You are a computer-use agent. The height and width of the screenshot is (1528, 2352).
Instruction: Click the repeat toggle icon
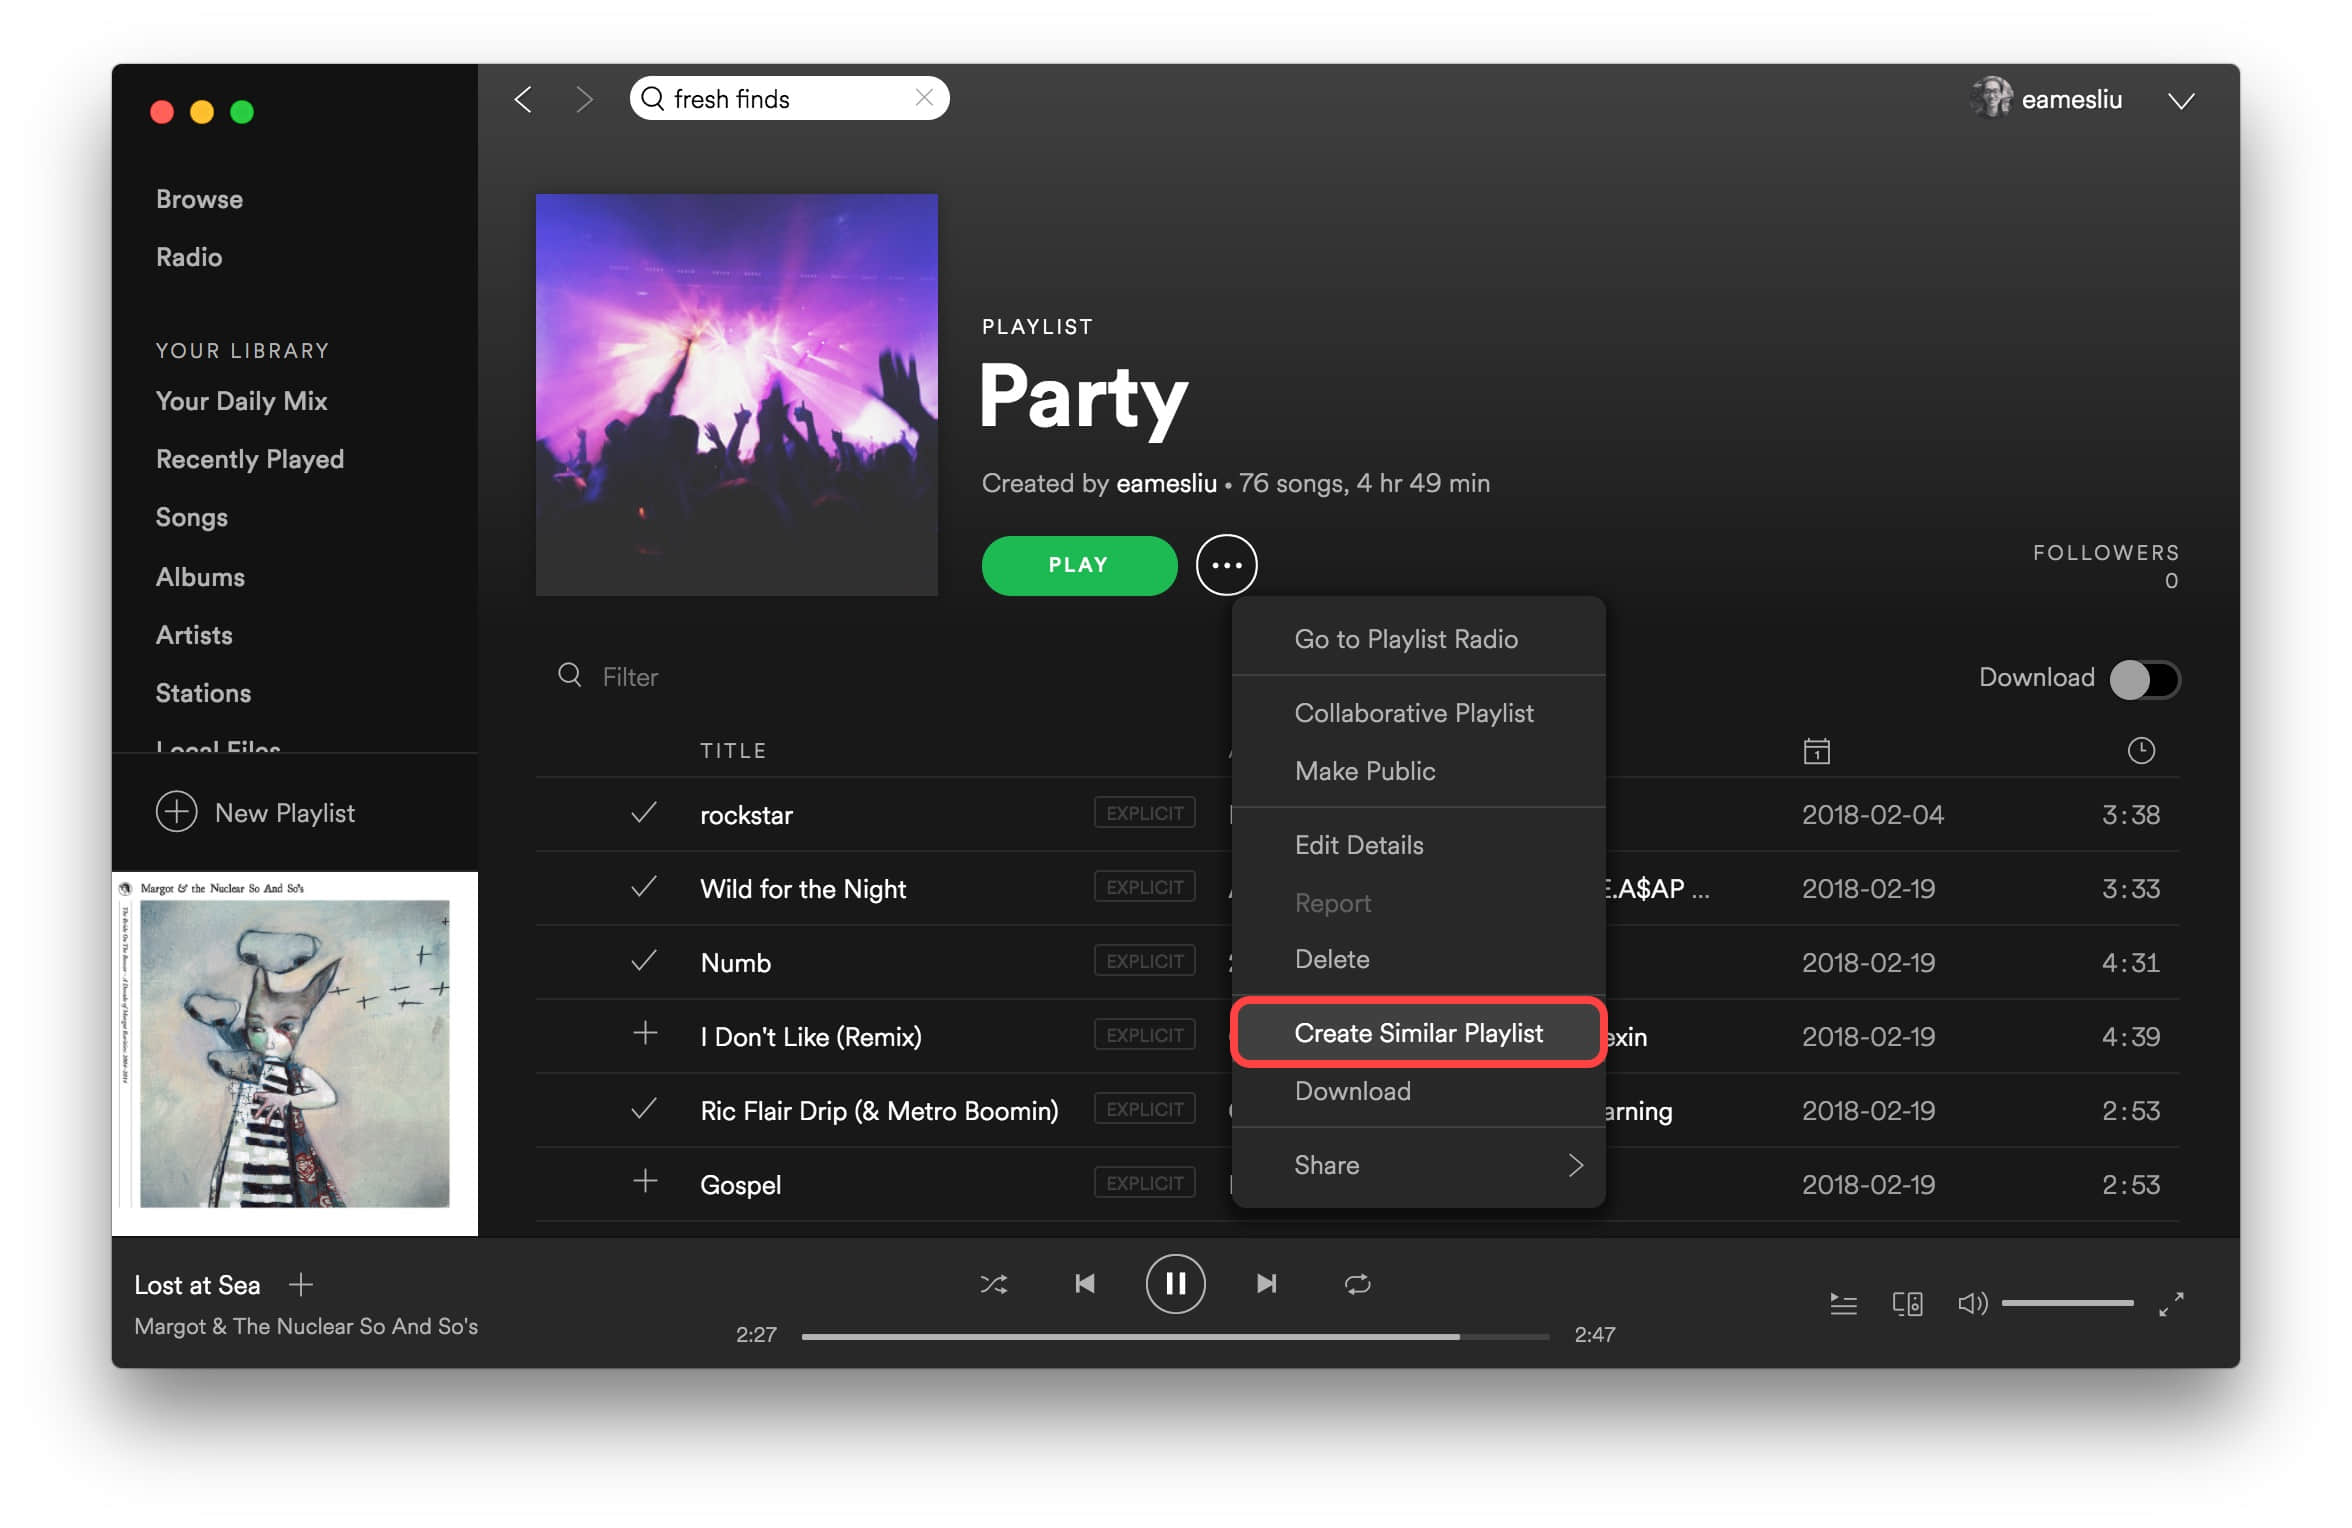(1356, 1283)
